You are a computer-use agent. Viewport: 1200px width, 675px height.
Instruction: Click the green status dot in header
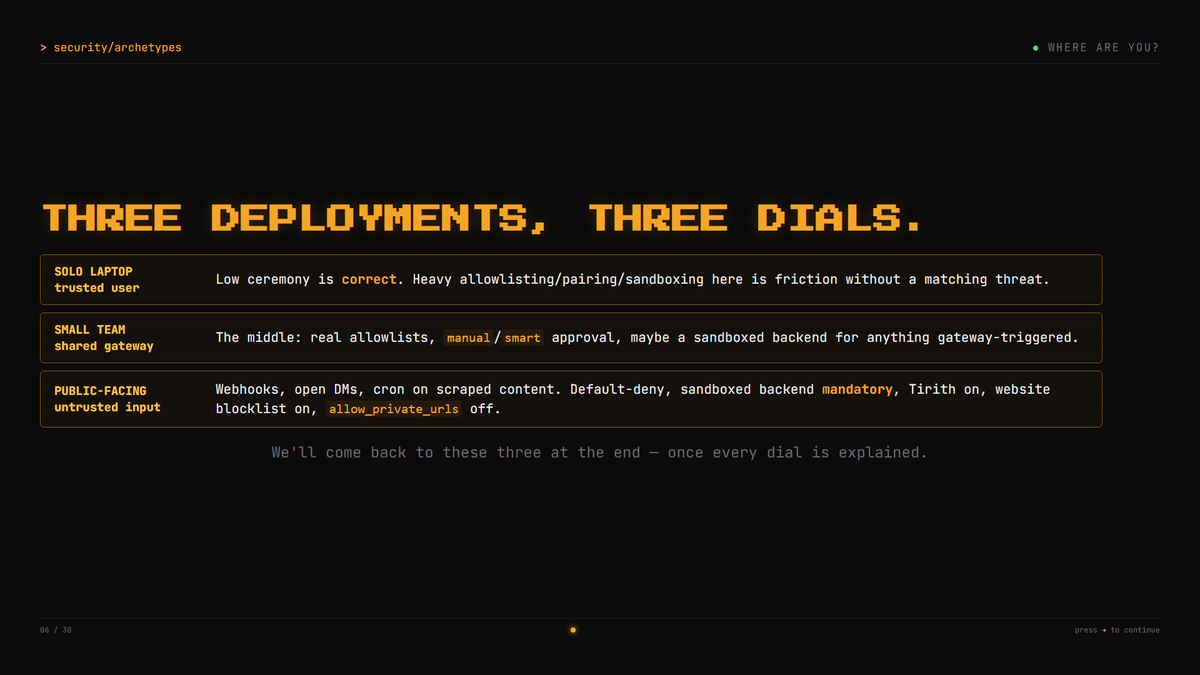point(1035,48)
